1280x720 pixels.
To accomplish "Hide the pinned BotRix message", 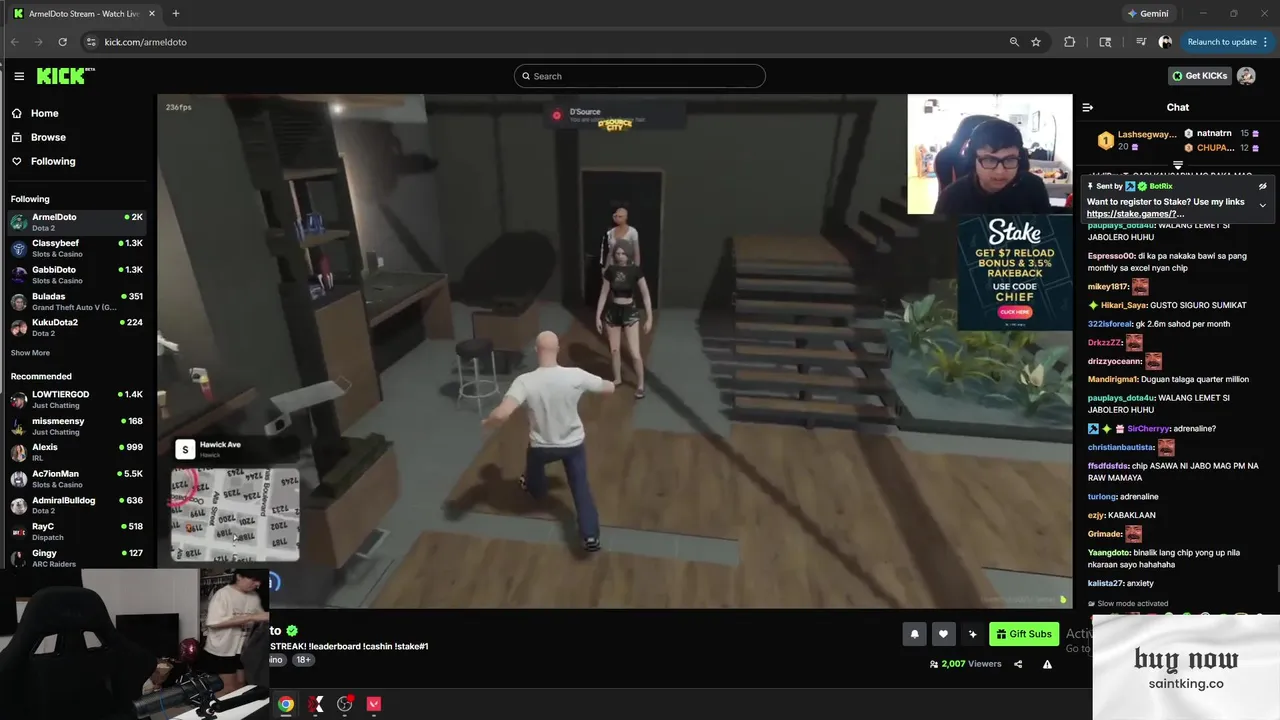I will tap(1262, 186).
